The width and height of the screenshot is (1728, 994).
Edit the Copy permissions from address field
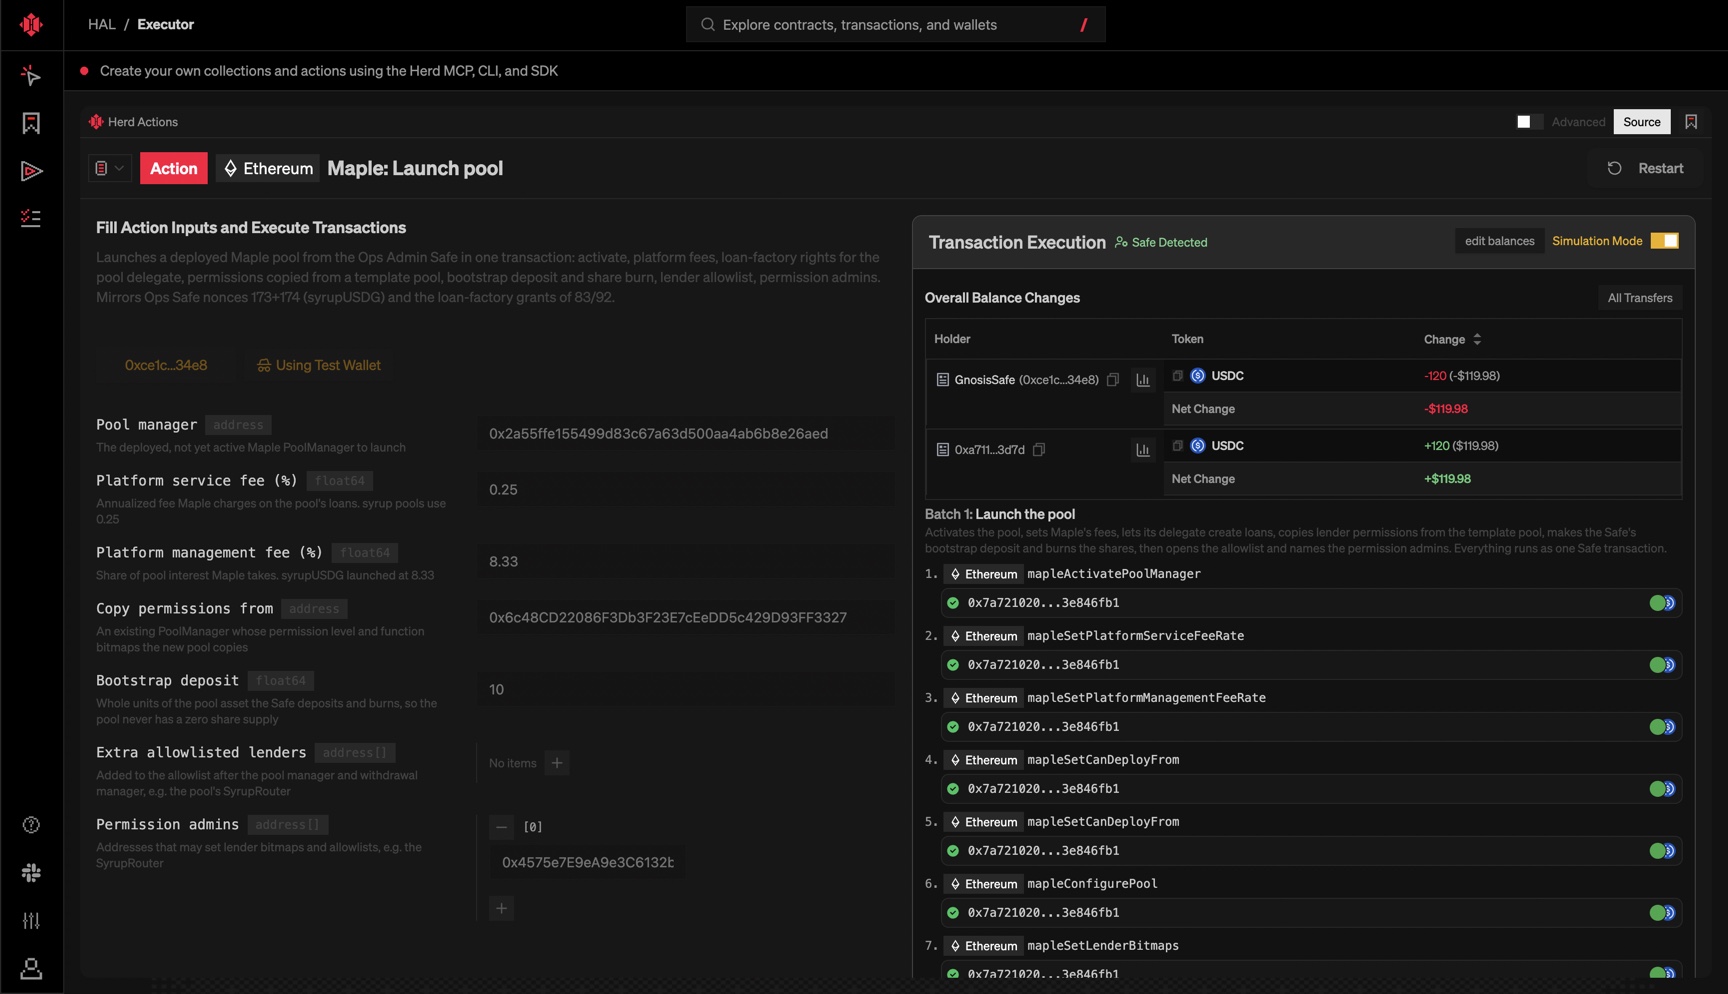coord(685,618)
